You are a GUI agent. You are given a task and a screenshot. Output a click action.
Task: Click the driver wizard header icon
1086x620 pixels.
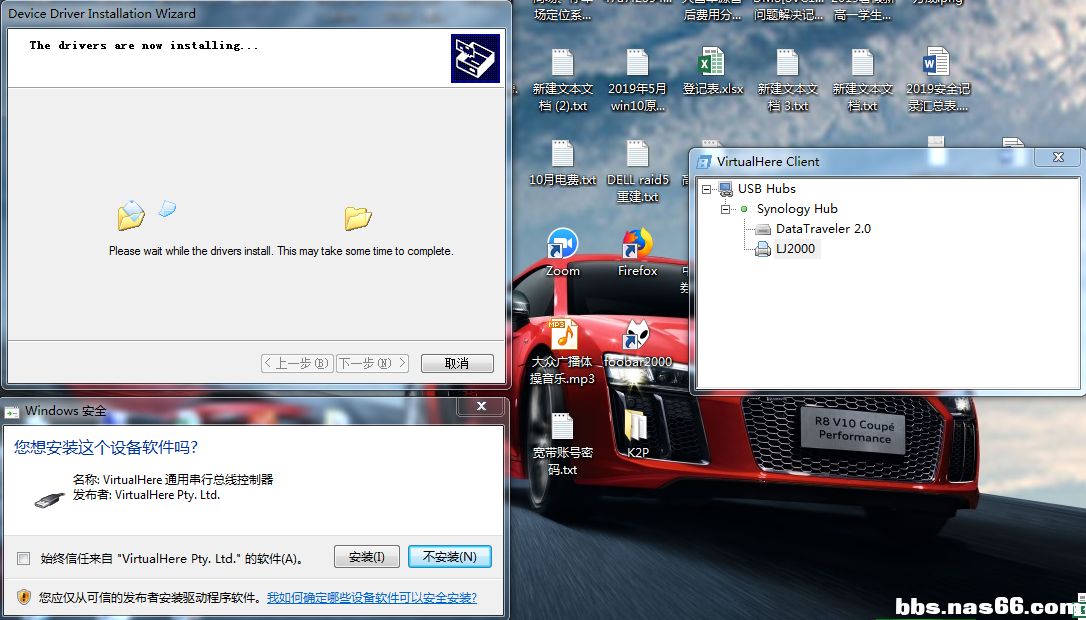(475, 58)
